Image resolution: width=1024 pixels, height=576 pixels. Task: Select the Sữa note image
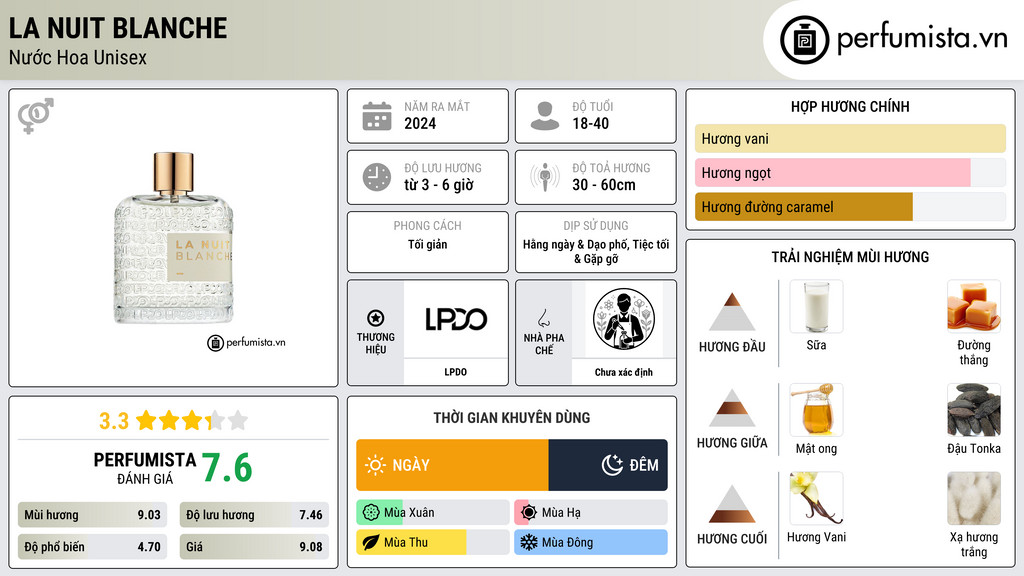tap(816, 306)
